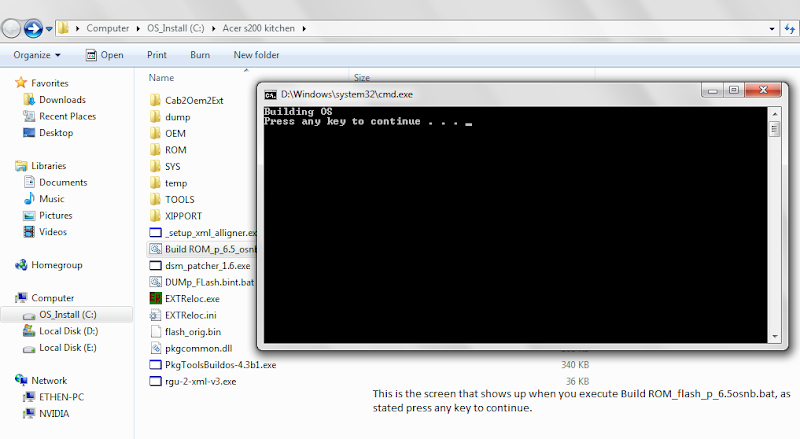Viewport: 800px width, 439px height.
Task: Select flash_orig.bin file icon
Action: click(x=155, y=331)
